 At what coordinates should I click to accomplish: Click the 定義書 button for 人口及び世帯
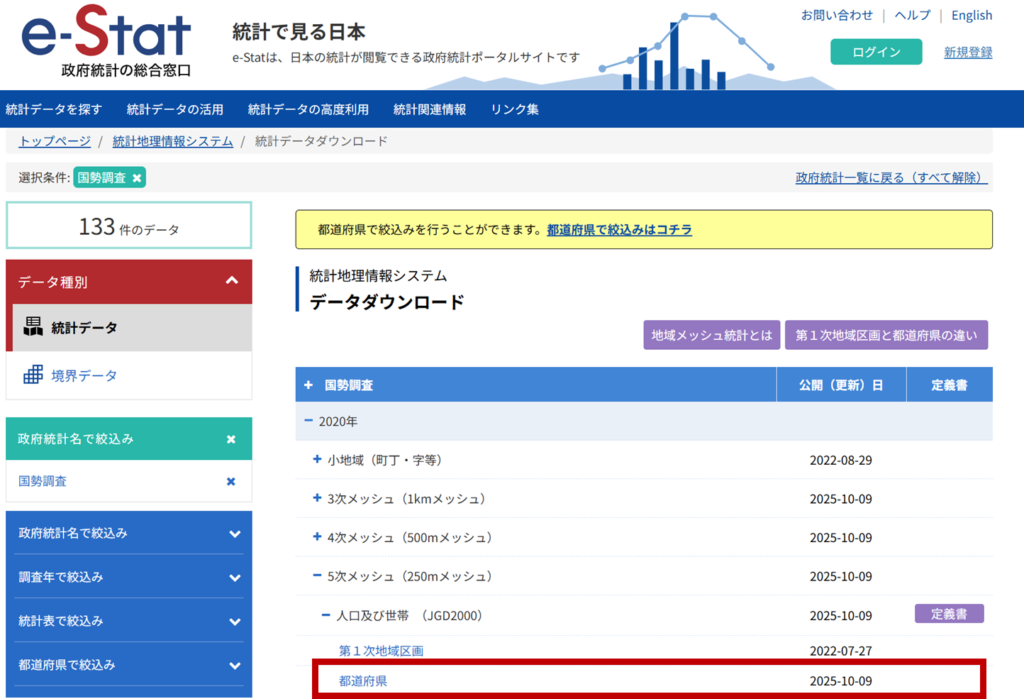pos(948,614)
